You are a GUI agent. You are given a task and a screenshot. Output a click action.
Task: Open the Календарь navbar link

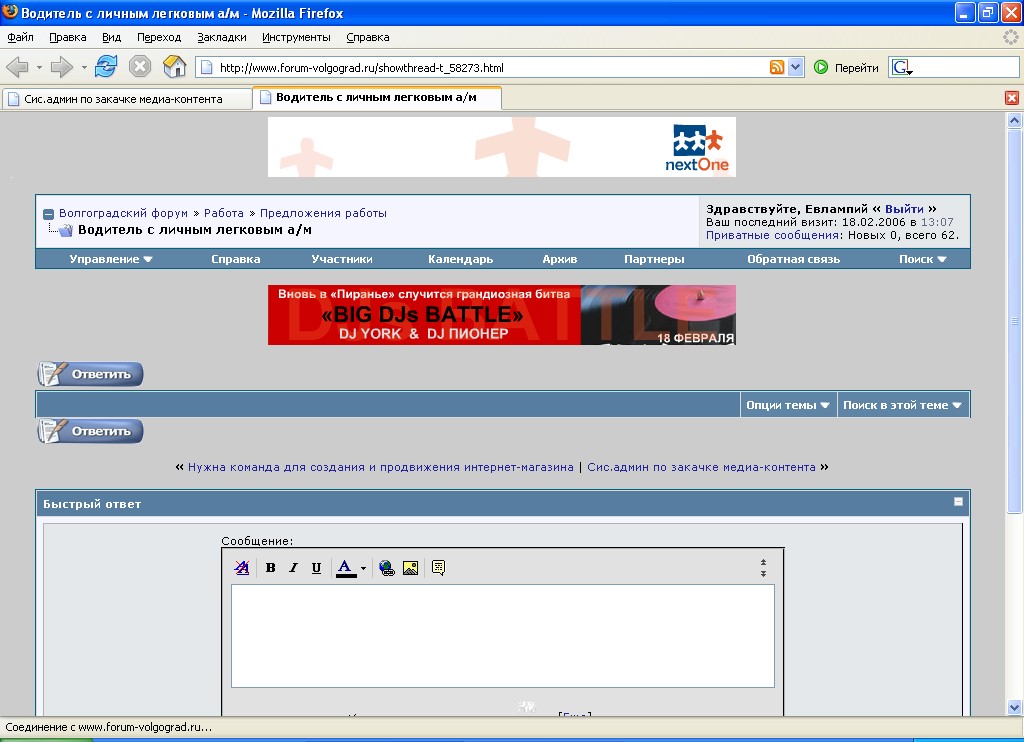pos(460,259)
